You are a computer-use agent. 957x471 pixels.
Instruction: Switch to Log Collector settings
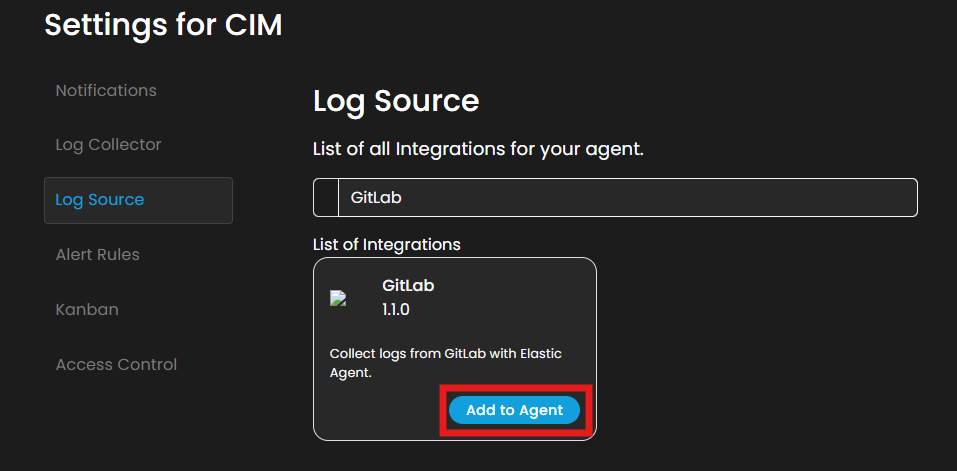point(108,145)
